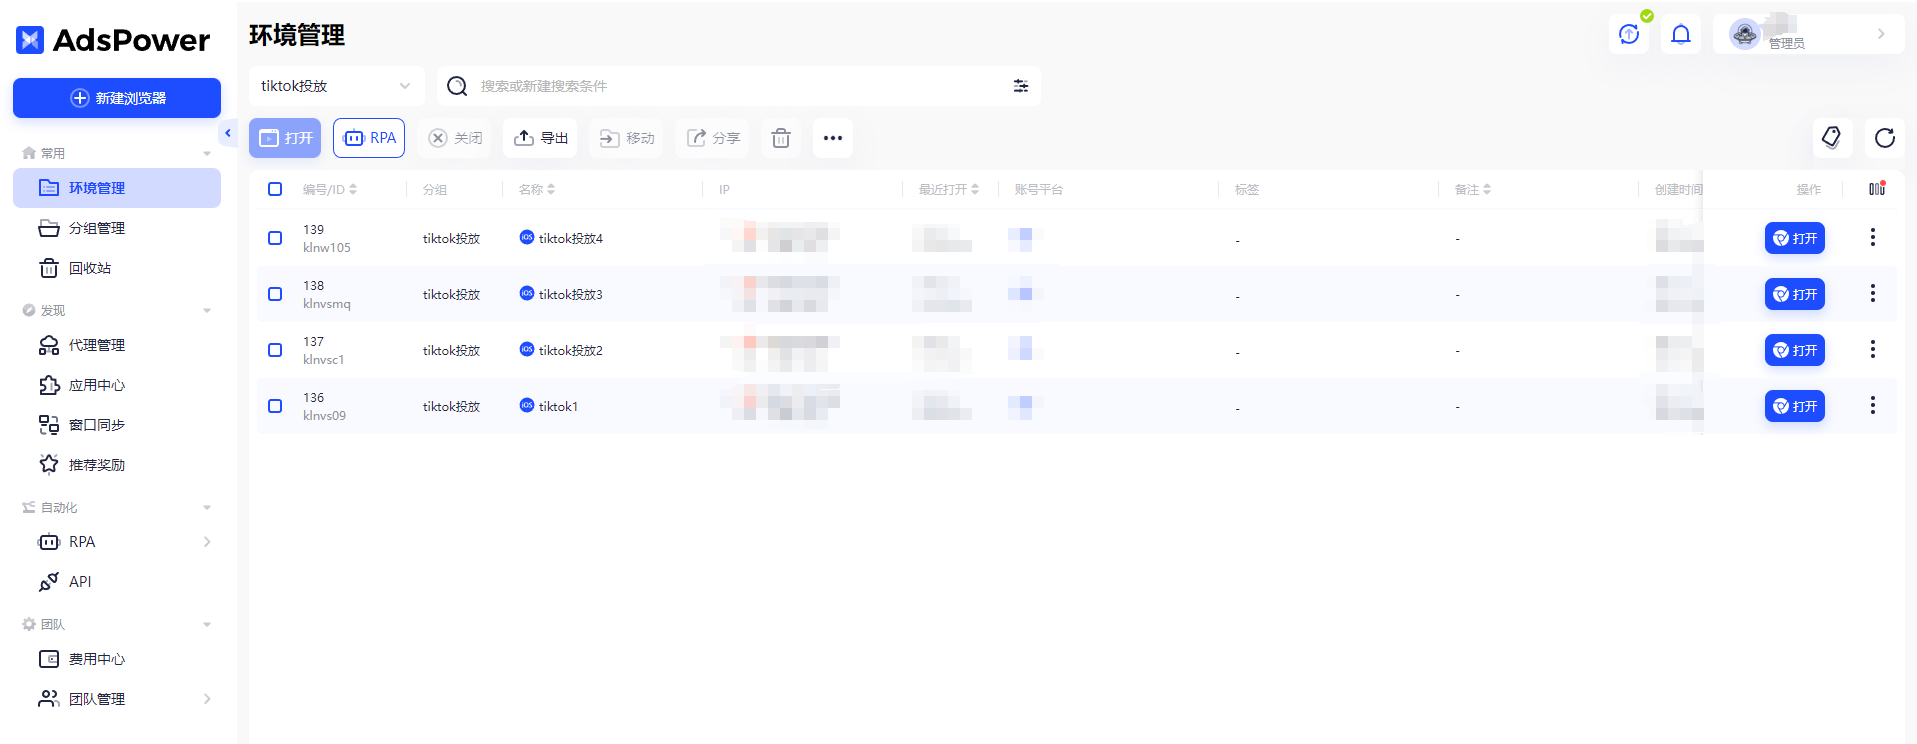The width and height of the screenshot is (1917, 744).
Task: Select the checkbox for row 138
Action: [x=275, y=294]
